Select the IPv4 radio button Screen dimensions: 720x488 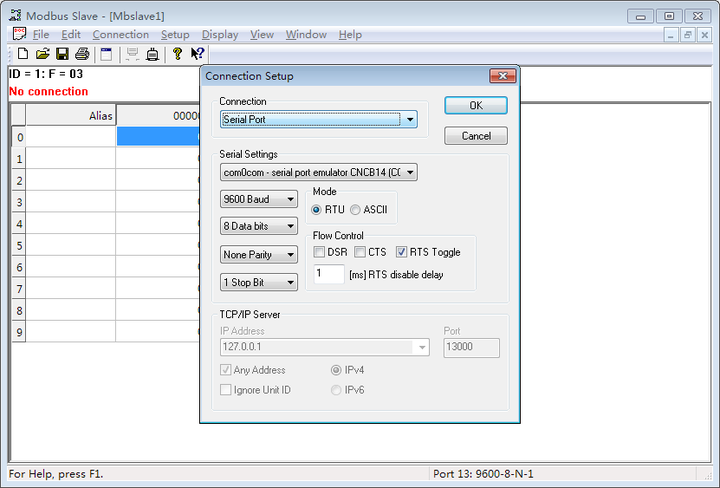pos(336,370)
